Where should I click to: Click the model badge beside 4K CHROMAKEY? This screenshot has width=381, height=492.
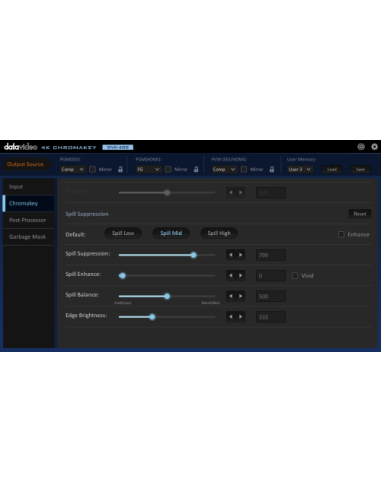(x=118, y=147)
